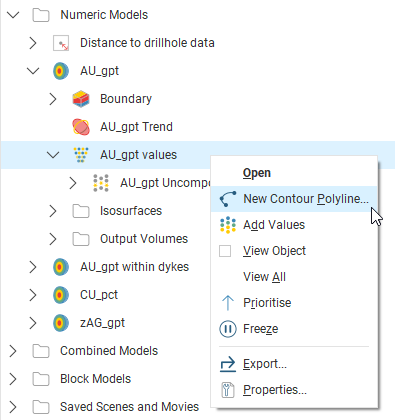The width and height of the screenshot is (395, 420).
Task: Click the Prioritise up-arrow icon
Action: pyautogui.click(x=228, y=303)
